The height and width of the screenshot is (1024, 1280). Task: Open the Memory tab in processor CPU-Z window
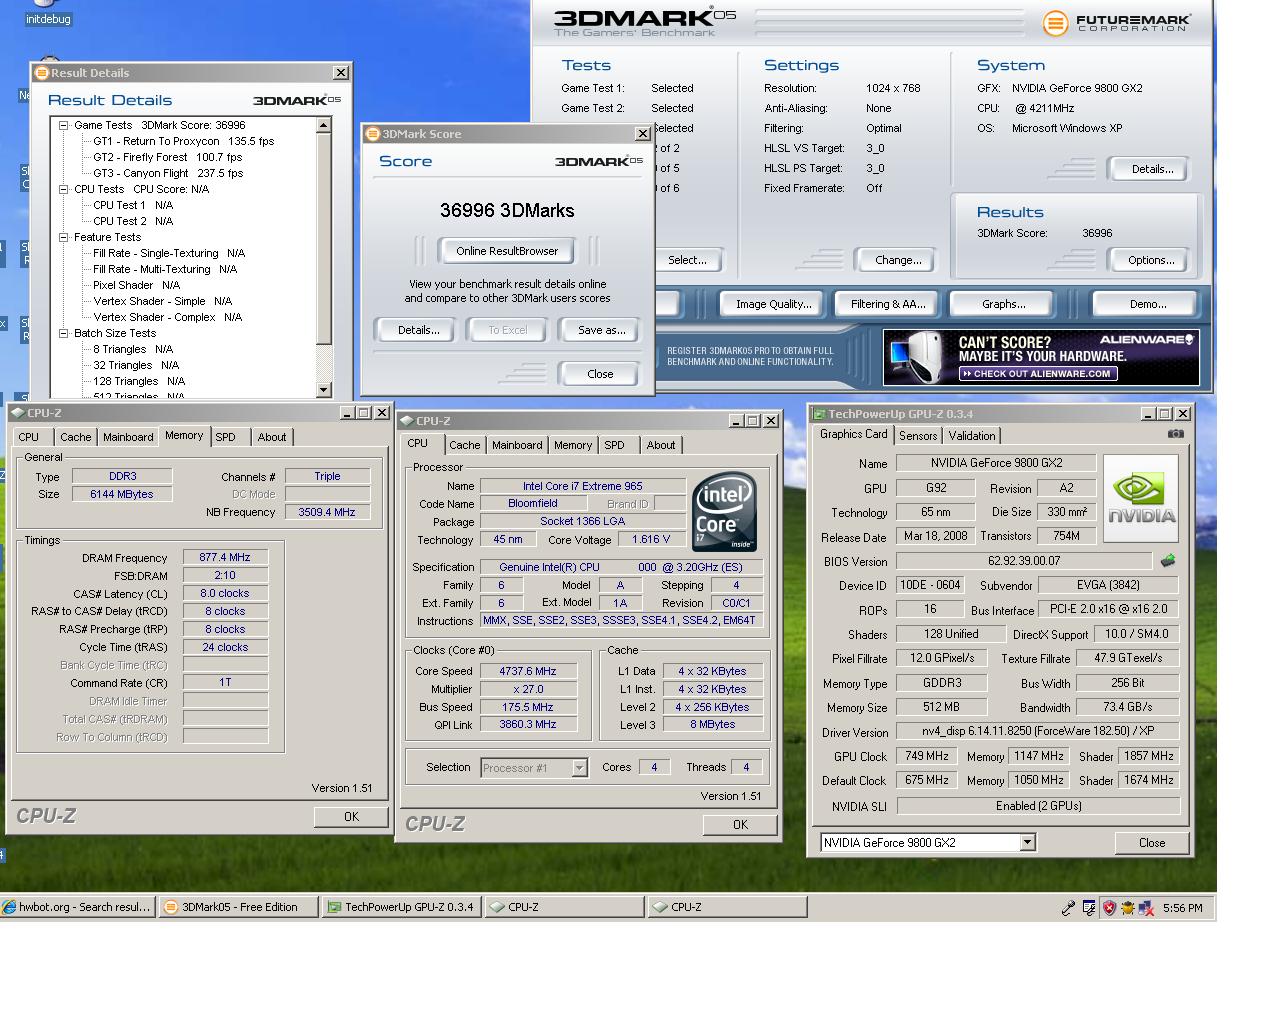click(x=573, y=445)
